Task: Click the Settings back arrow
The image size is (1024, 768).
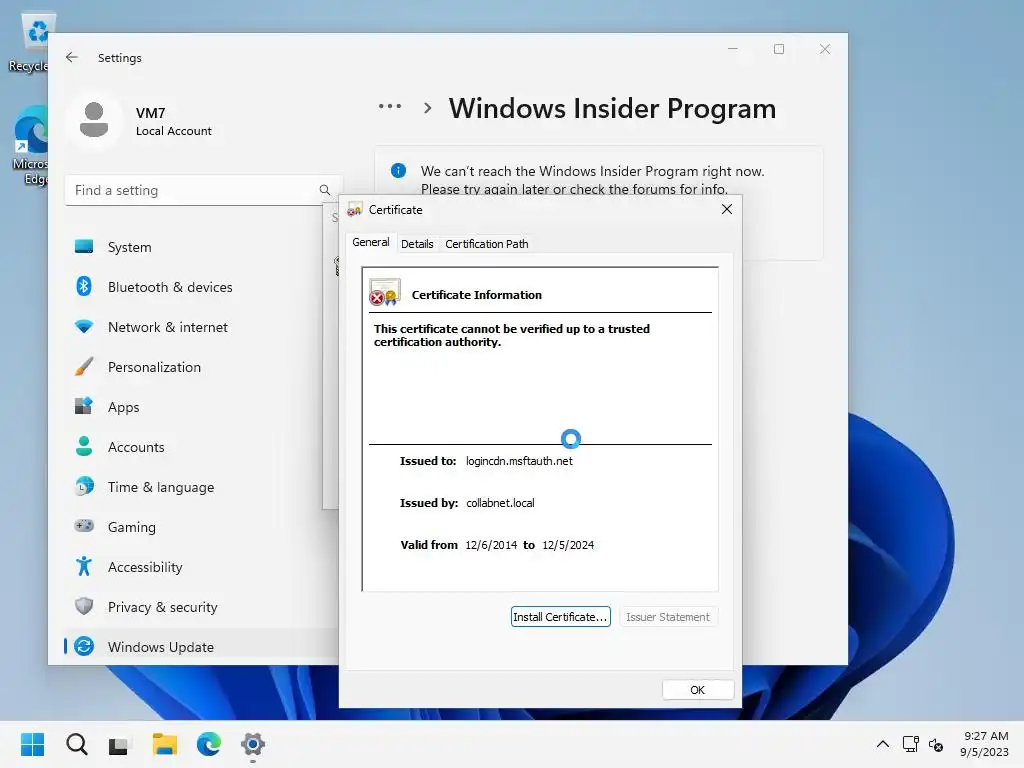Action: click(x=72, y=57)
